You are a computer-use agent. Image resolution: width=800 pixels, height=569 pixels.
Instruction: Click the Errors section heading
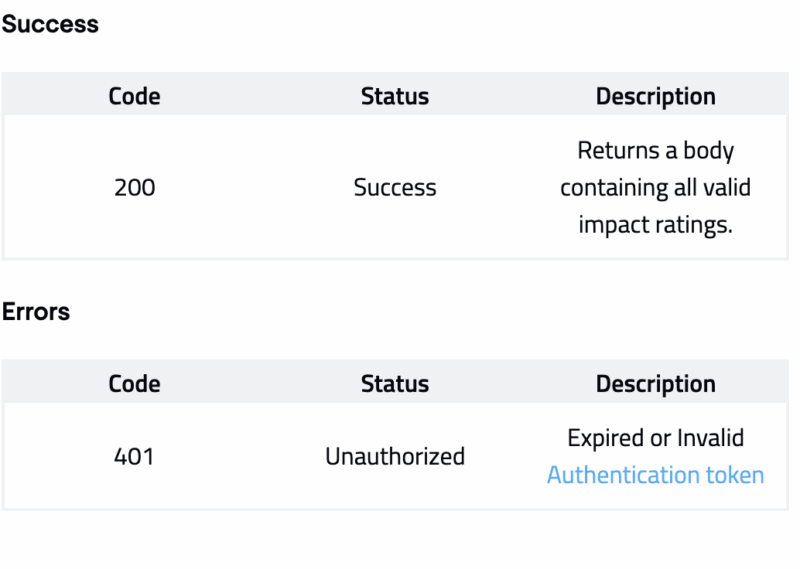(36, 311)
